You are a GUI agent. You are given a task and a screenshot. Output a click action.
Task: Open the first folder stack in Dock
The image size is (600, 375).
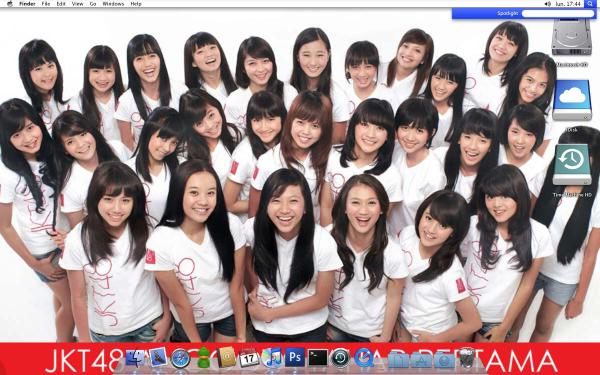[398, 360]
